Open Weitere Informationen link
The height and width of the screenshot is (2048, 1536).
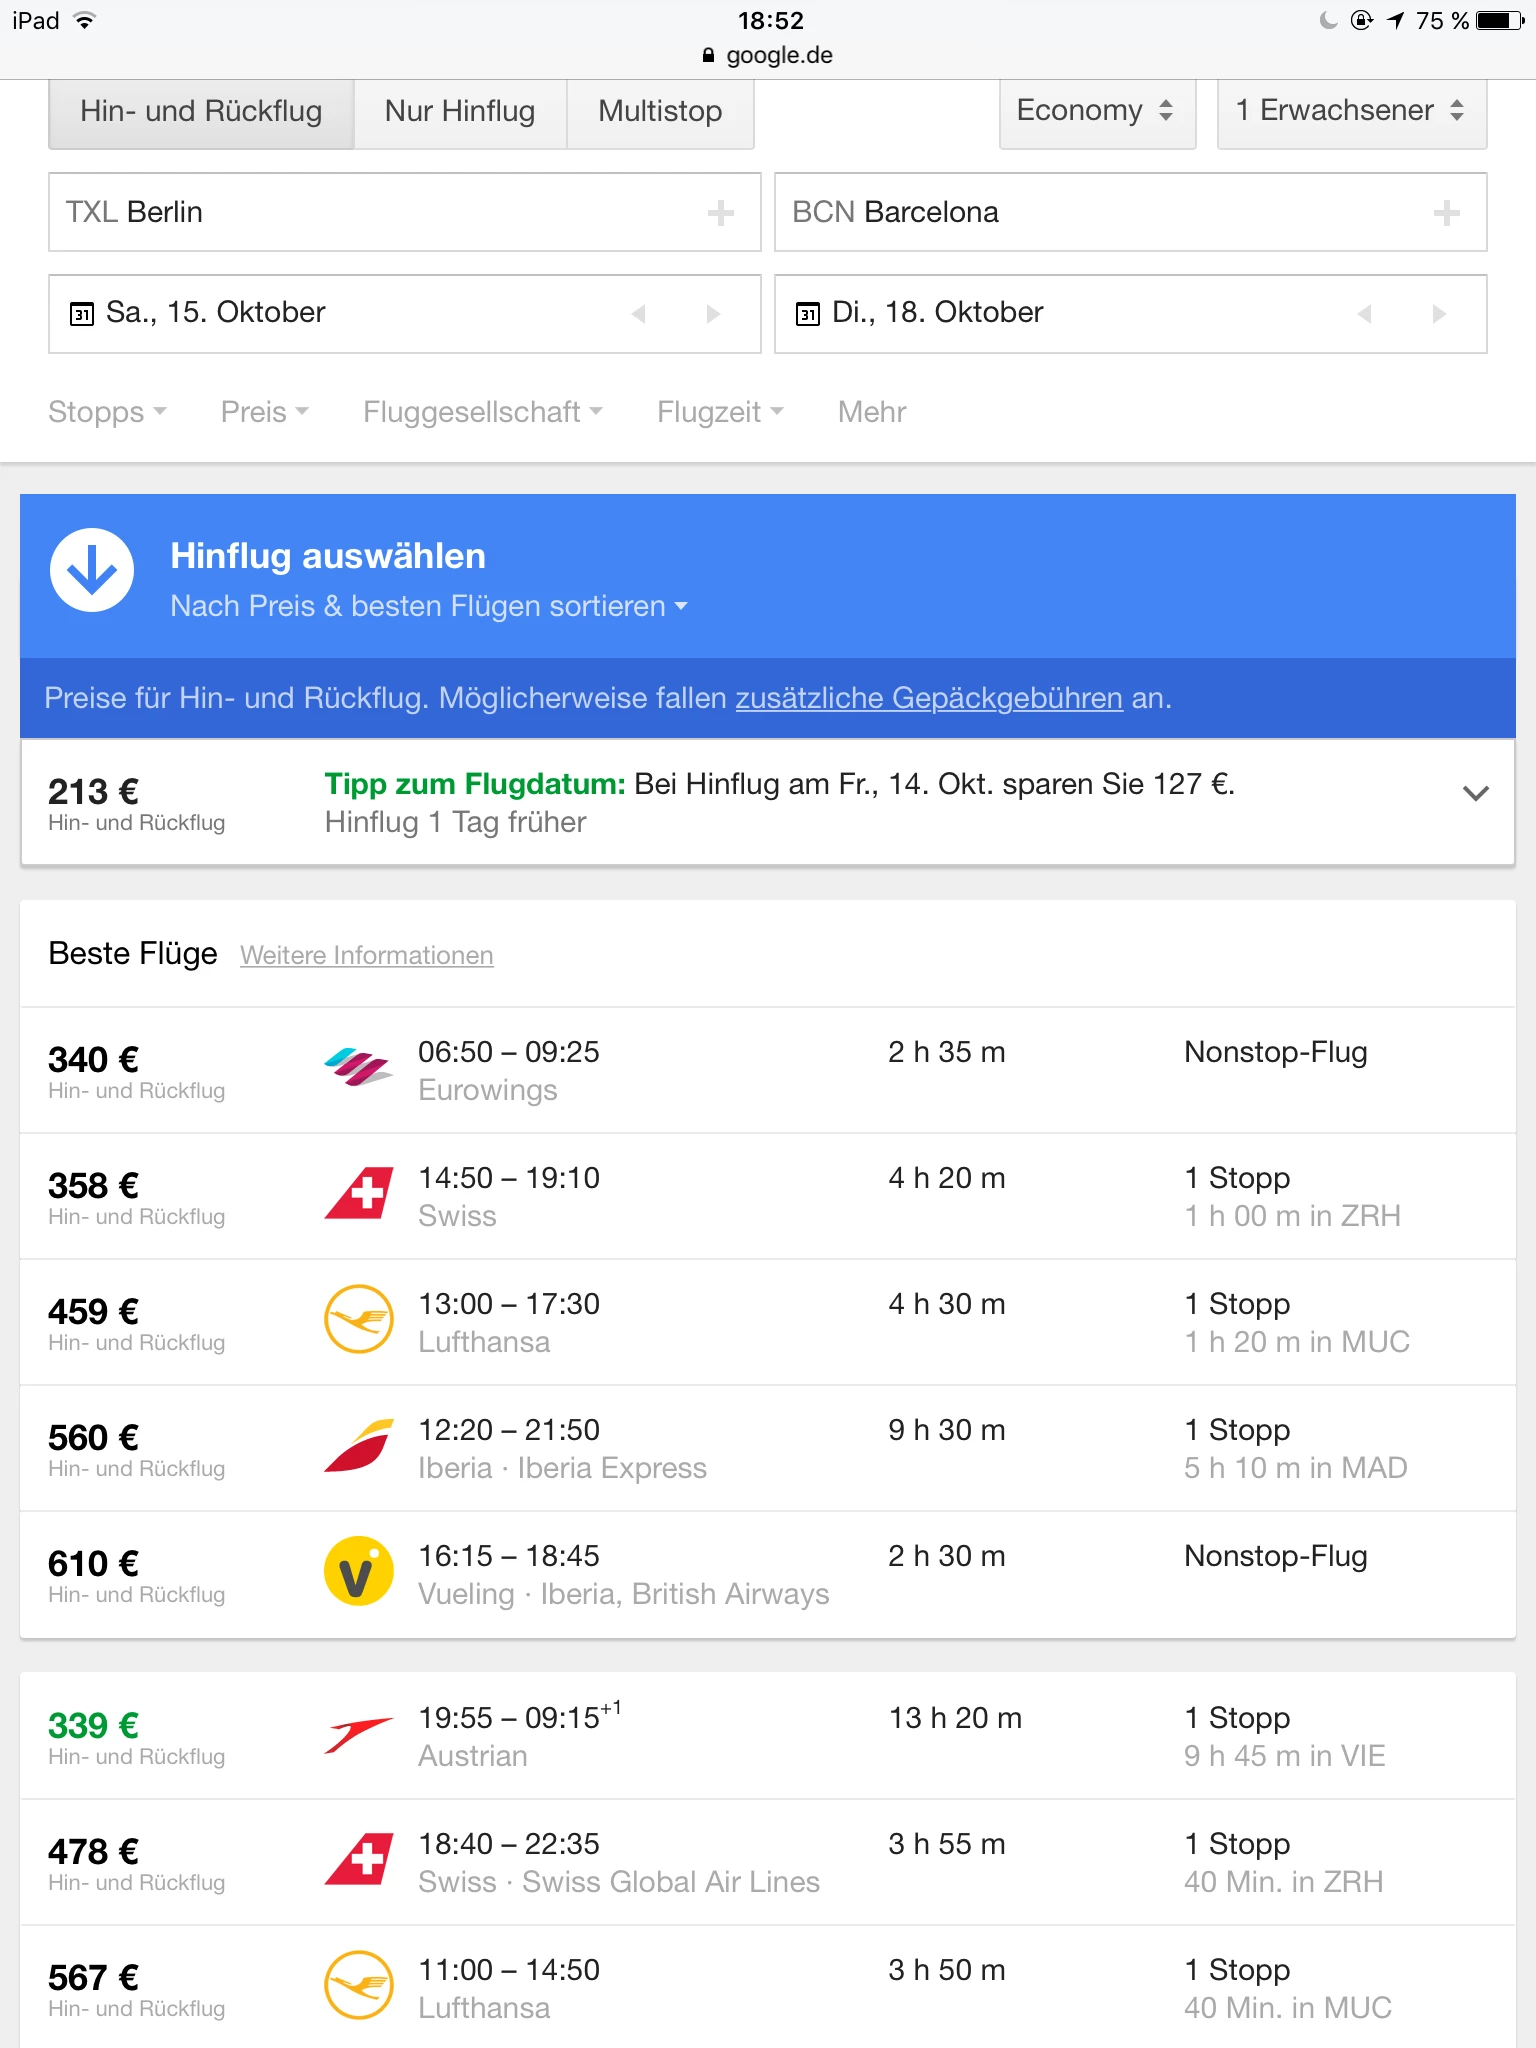366,956
